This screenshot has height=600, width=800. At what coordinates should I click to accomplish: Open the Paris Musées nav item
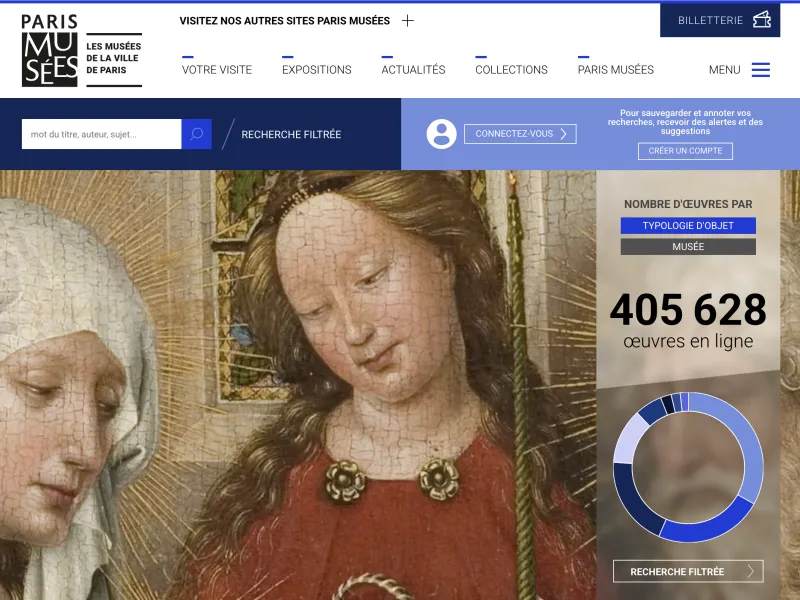point(615,70)
